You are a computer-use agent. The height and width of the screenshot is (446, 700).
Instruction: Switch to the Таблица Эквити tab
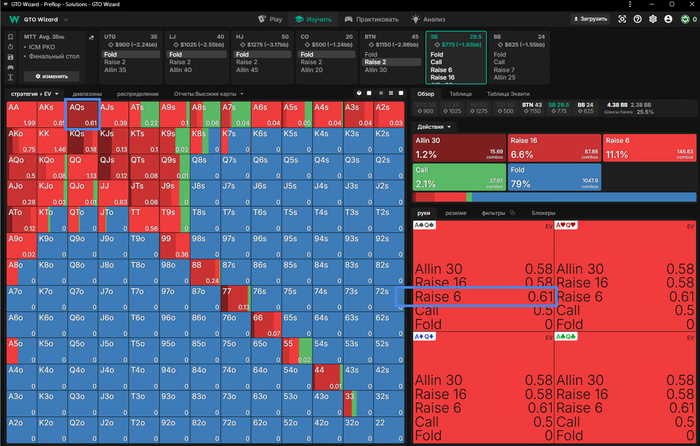[x=508, y=94]
